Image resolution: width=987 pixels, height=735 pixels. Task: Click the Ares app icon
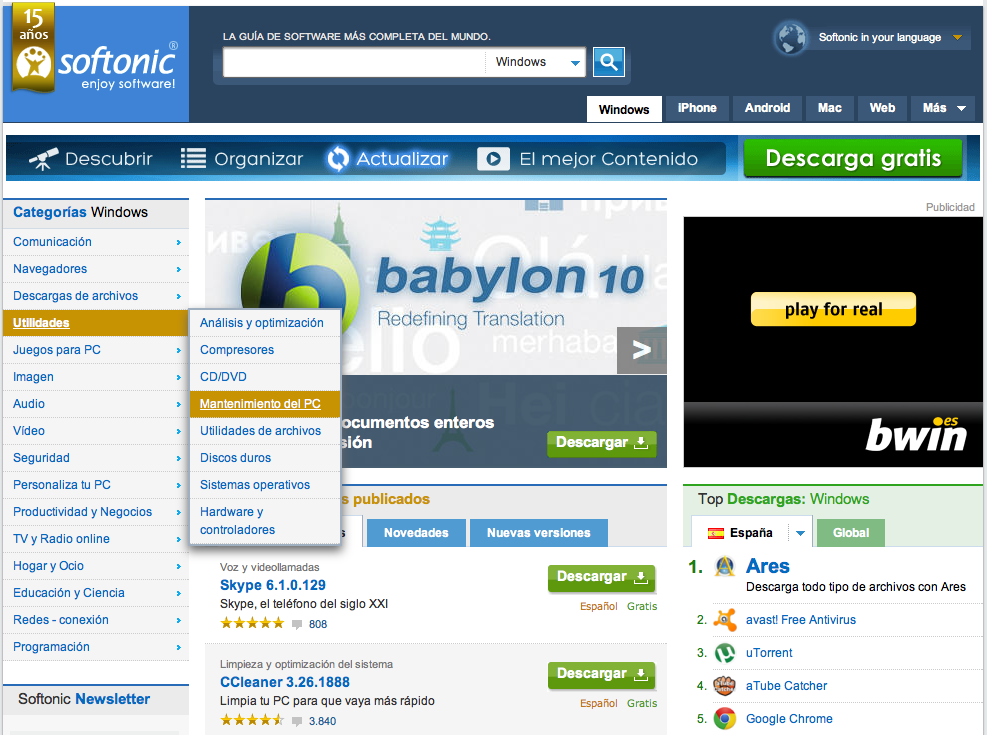click(725, 569)
